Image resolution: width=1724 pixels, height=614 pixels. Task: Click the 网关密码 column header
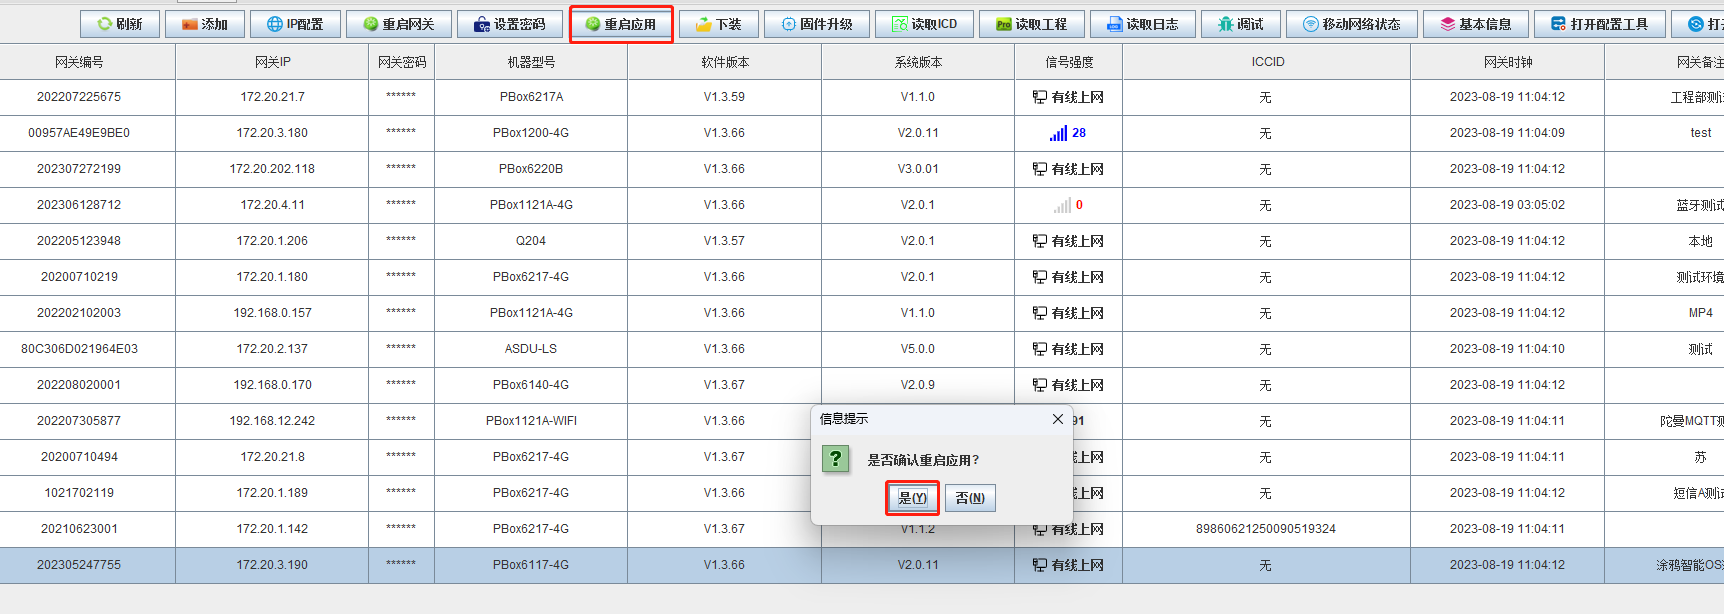pos(402,62)
